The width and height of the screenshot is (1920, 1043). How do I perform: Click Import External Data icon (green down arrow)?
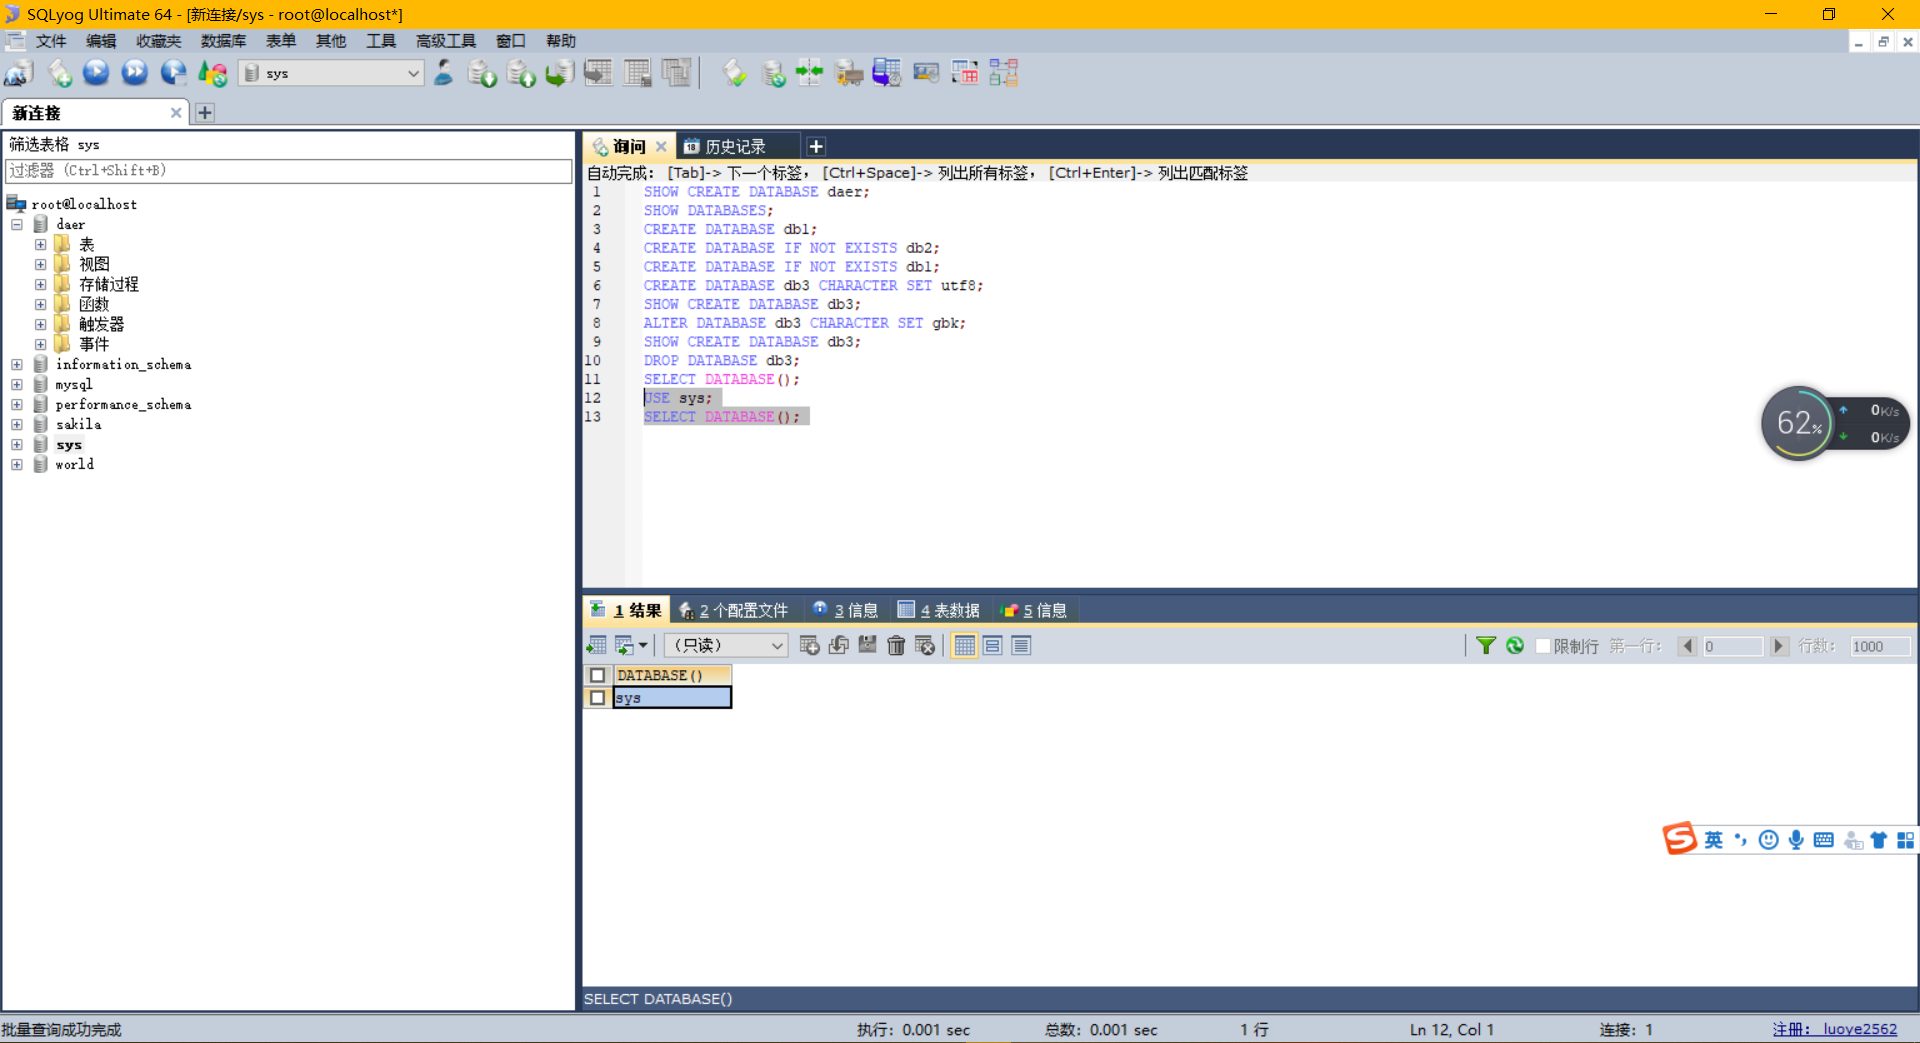(x=482, y=73)
